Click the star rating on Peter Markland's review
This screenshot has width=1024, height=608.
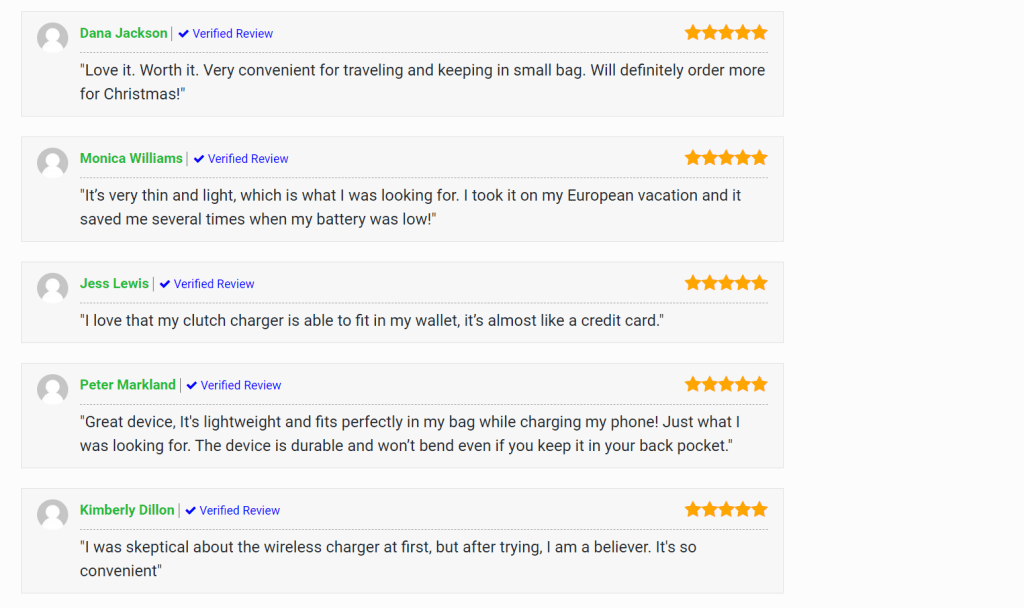(726, 385)
